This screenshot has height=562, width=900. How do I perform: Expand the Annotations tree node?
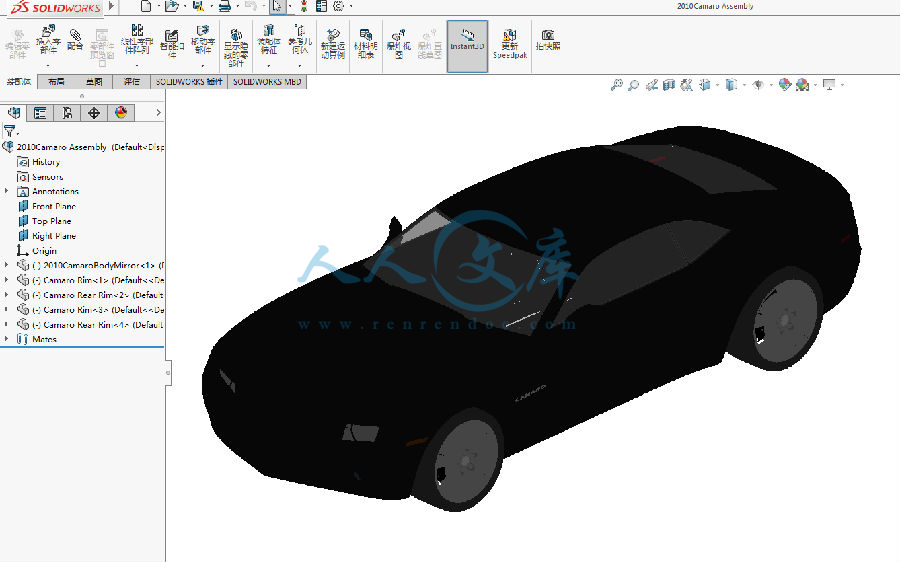(x=6, y=191)
